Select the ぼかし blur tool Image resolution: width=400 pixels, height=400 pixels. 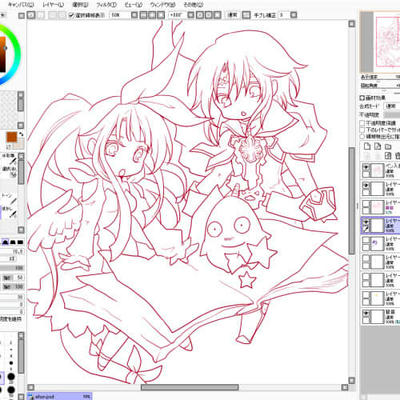pyautogui.click(x=10, y=212)
